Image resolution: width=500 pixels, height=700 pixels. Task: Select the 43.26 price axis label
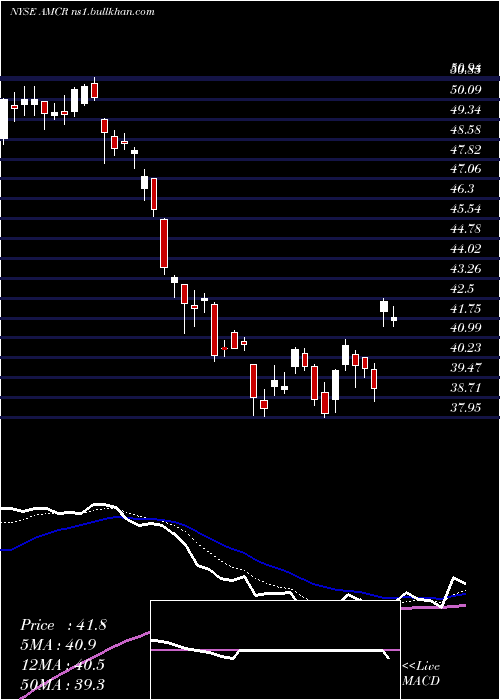[x=466, y=269]
